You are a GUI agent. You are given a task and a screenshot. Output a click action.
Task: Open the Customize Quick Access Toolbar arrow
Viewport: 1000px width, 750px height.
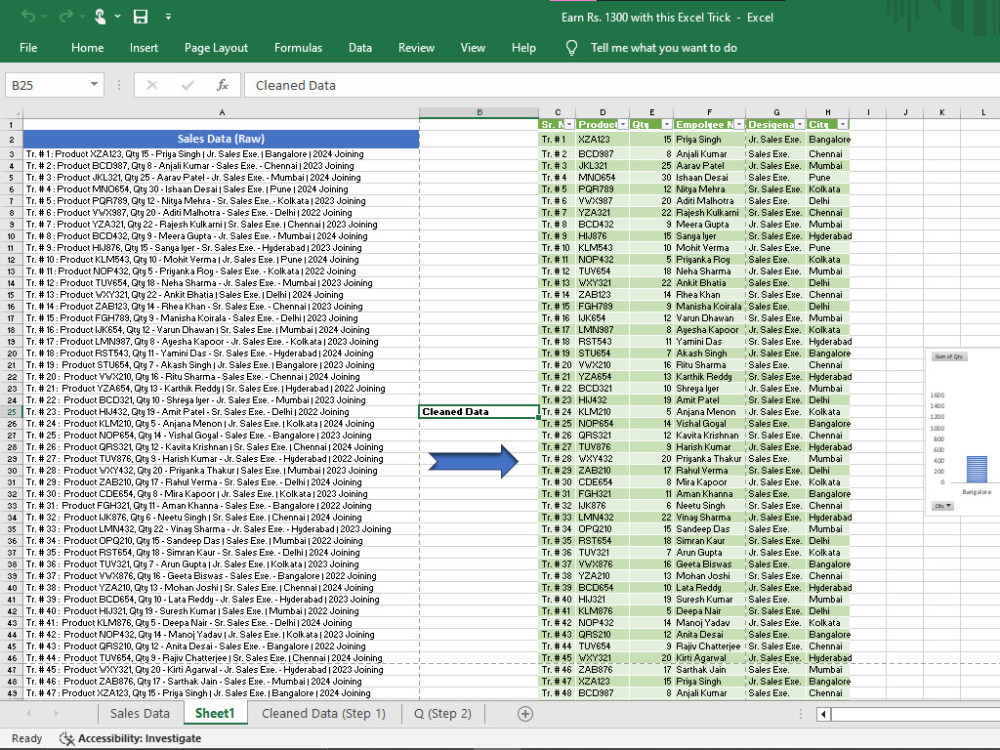(x=168, y=17)
